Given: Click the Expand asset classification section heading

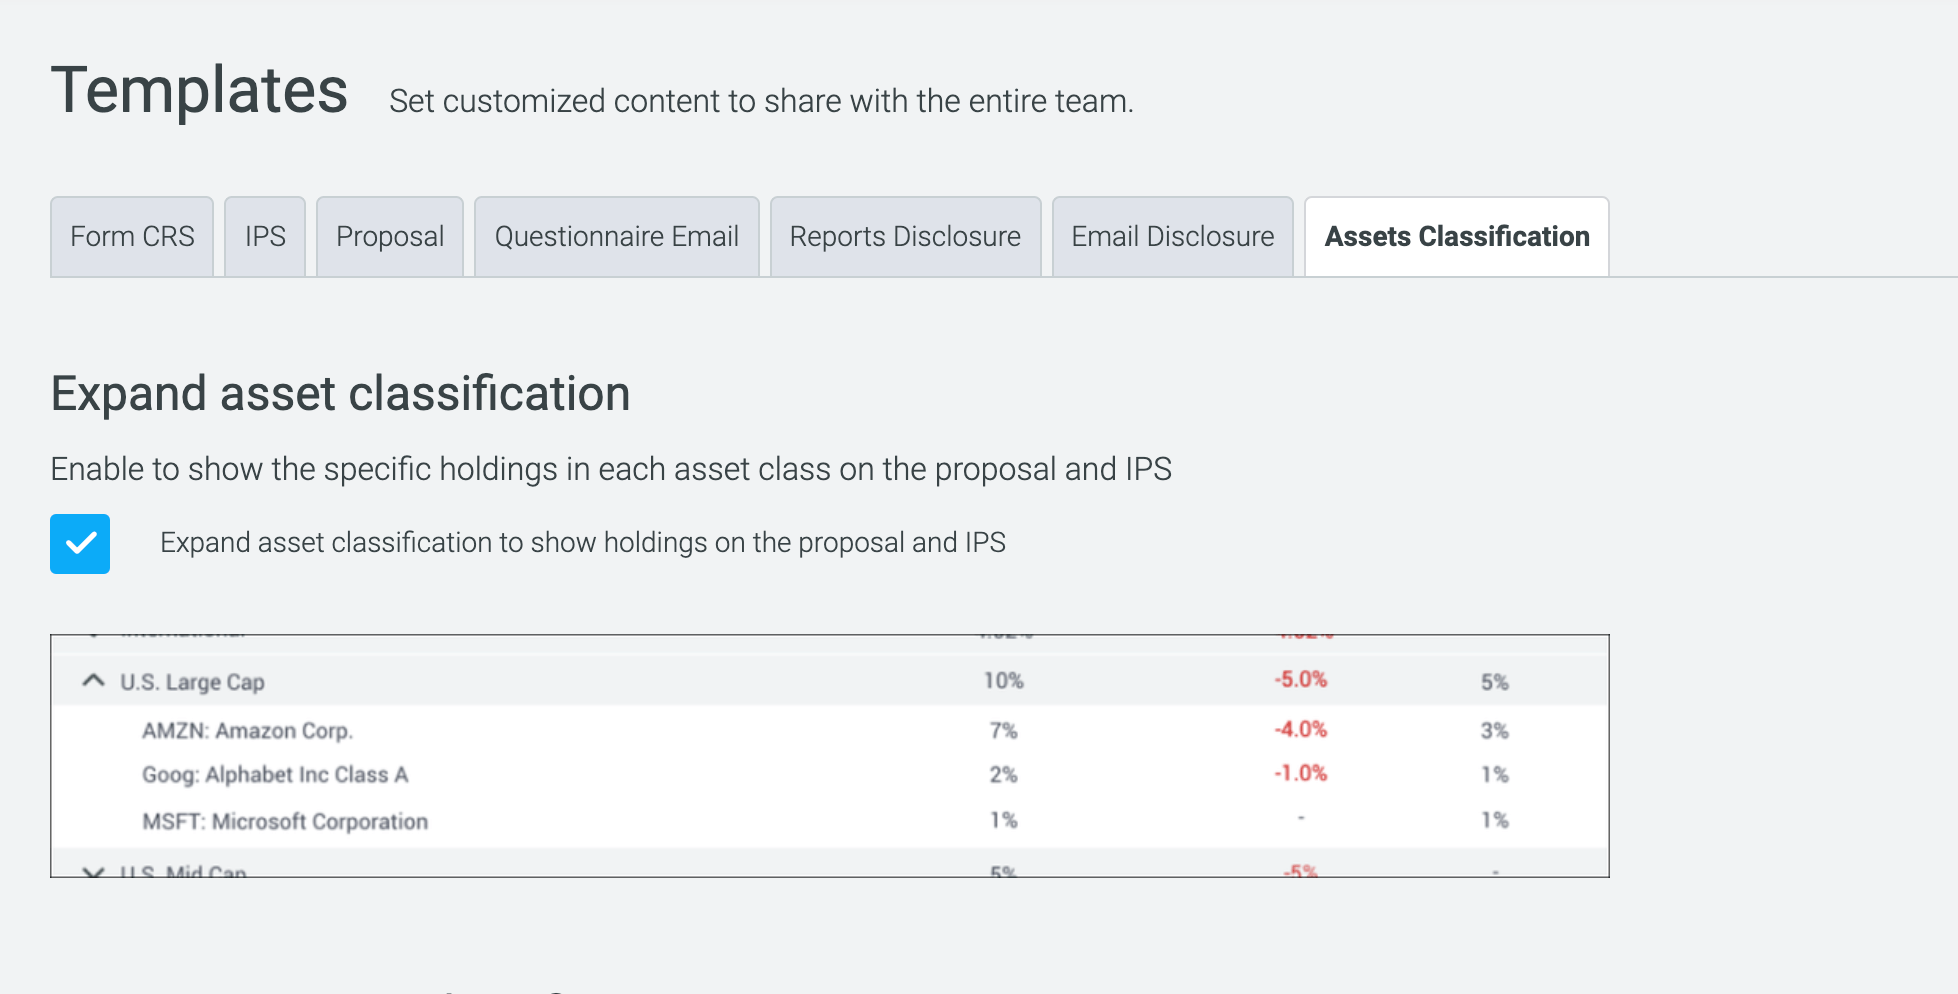Looking at the screenshot, I should [x=340, y=394].
